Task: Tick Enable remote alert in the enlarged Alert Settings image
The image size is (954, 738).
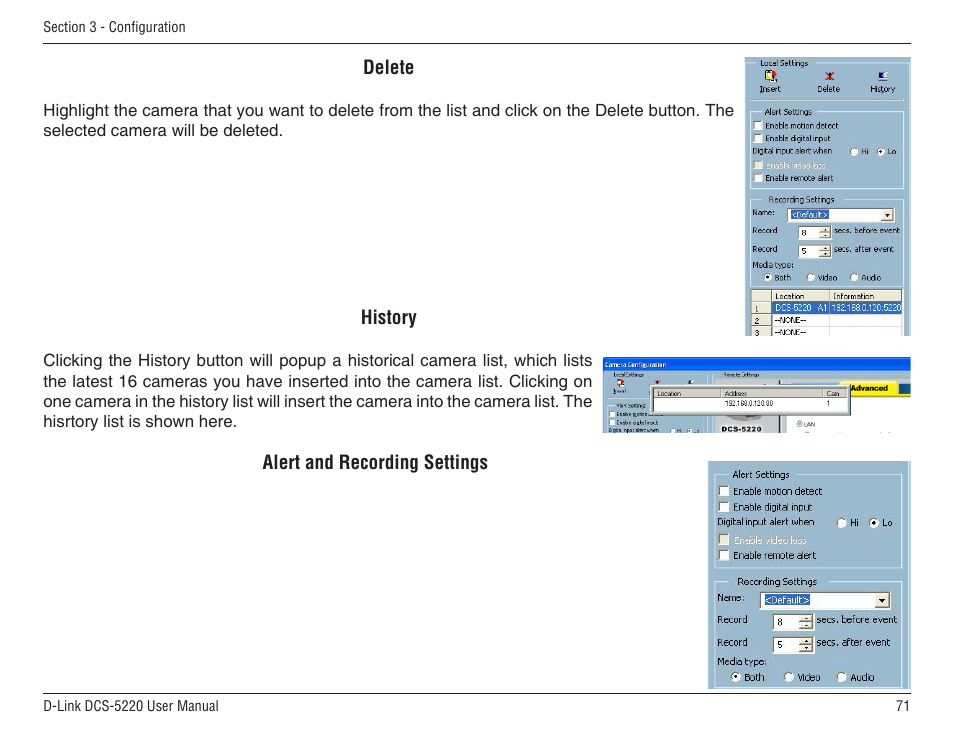Action: pos(723,555)
